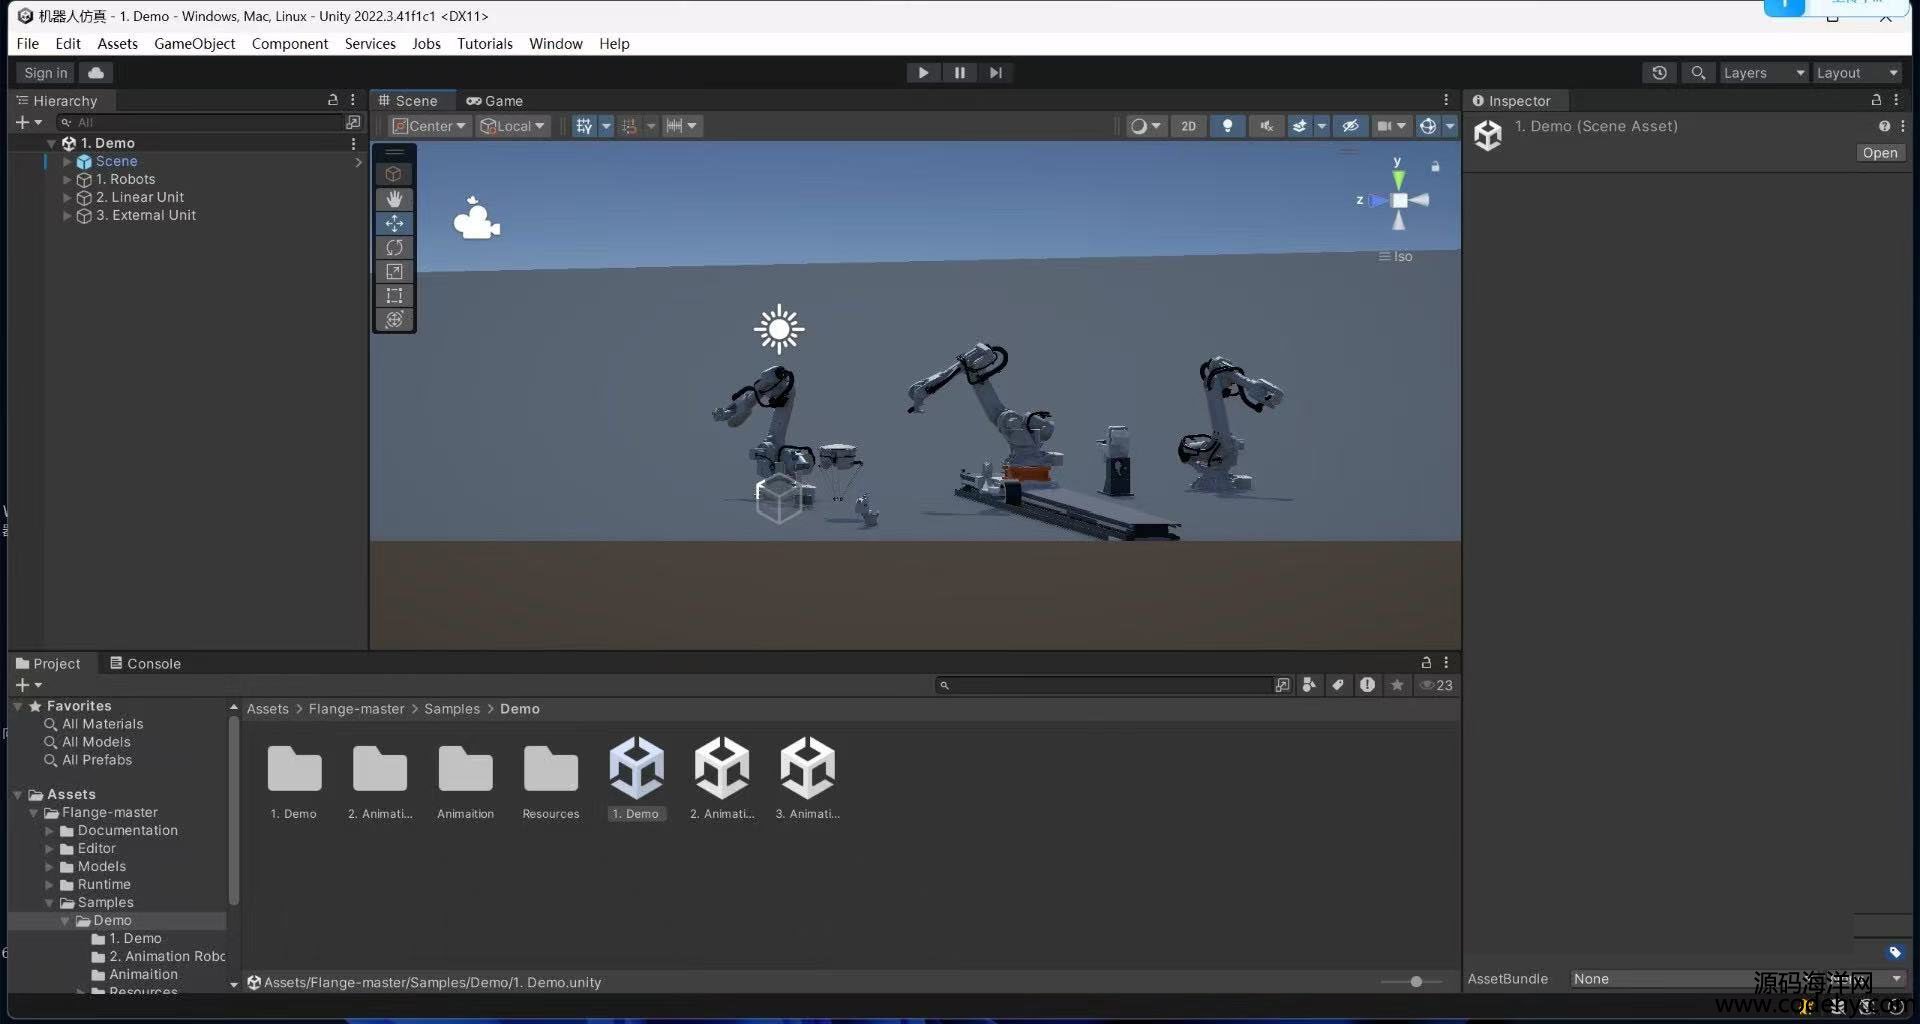The height and width of the screenshot is (1024, 1920).
Task: Open the cube tool settings overlay button
Action: (394, 174)
